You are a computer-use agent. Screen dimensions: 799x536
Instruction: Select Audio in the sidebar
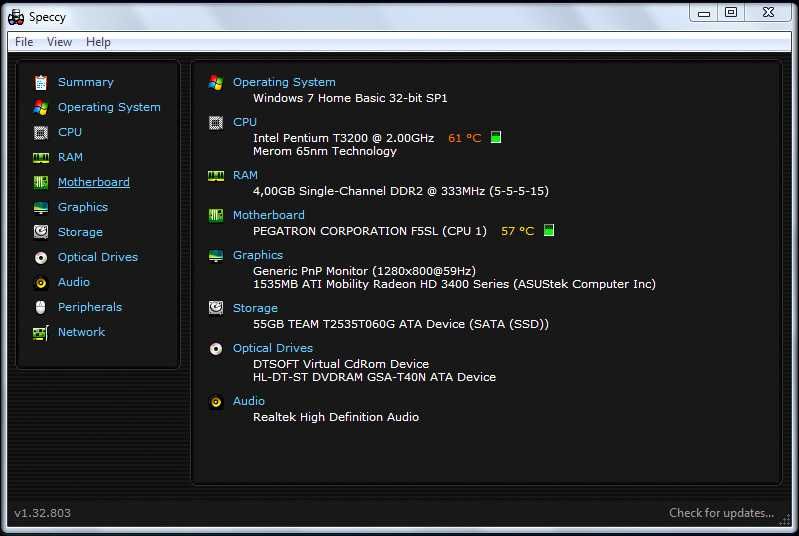click(x=74, y=282)
